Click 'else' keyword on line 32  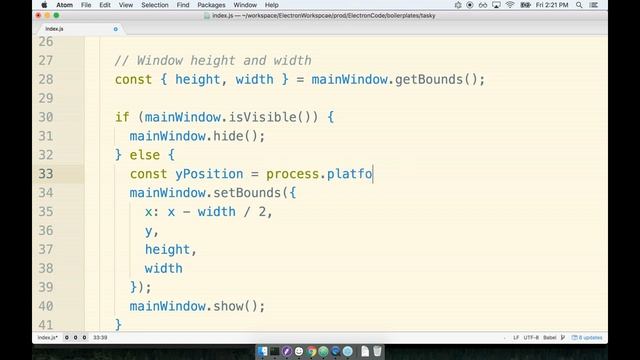coord(144,155)
